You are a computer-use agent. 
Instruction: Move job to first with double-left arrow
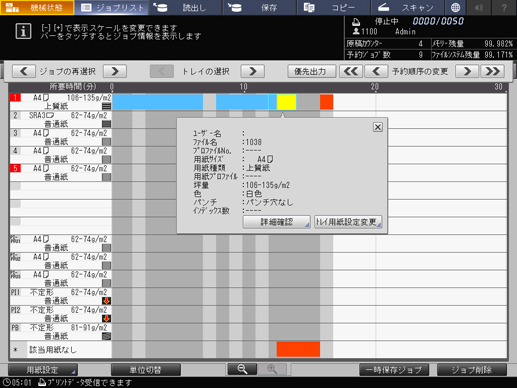[351, 71]
